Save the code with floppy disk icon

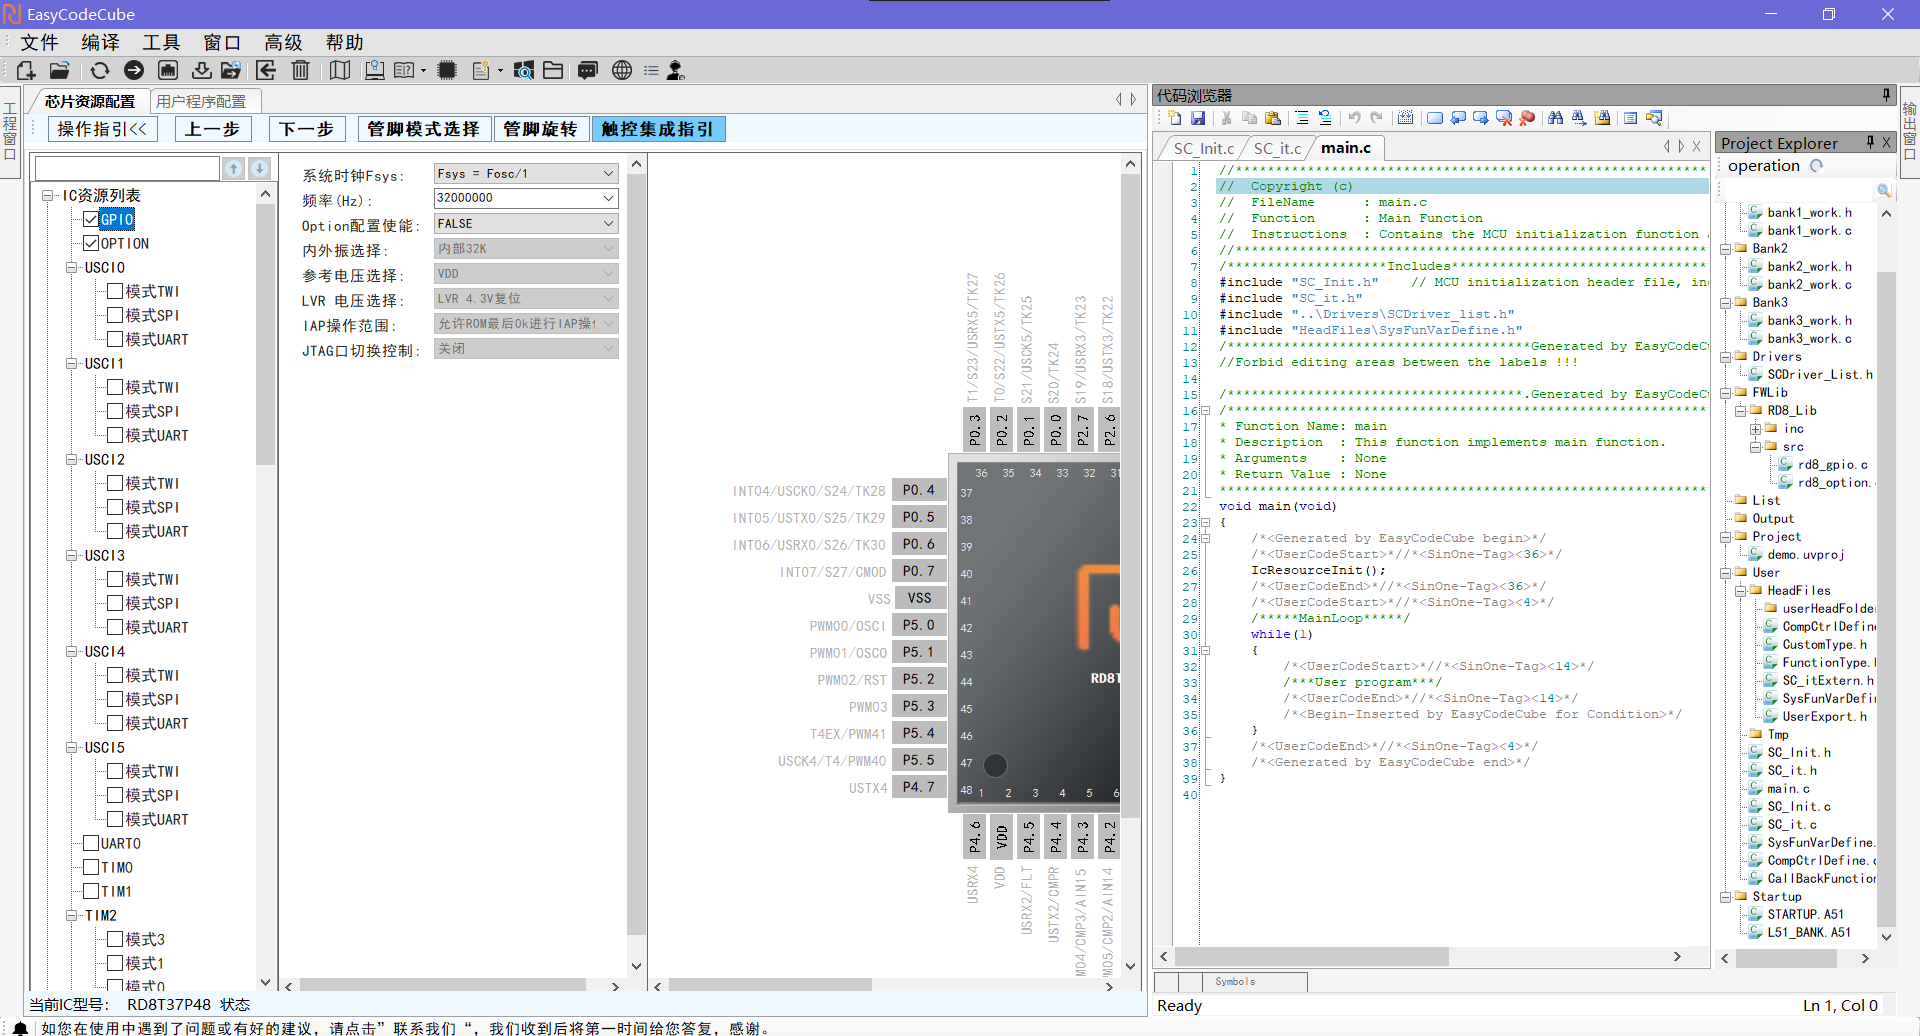1198,118
